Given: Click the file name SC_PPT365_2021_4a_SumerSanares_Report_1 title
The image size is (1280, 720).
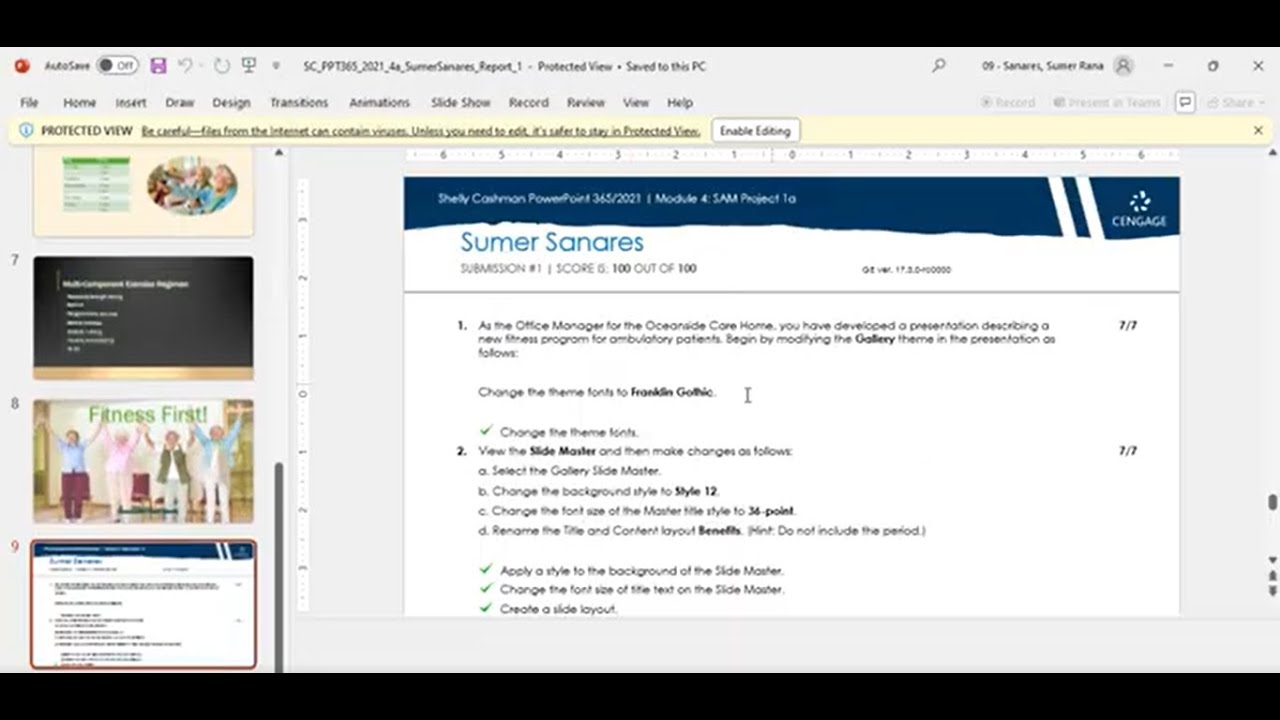Looking at the screenshot, I should tap(413, 66).
